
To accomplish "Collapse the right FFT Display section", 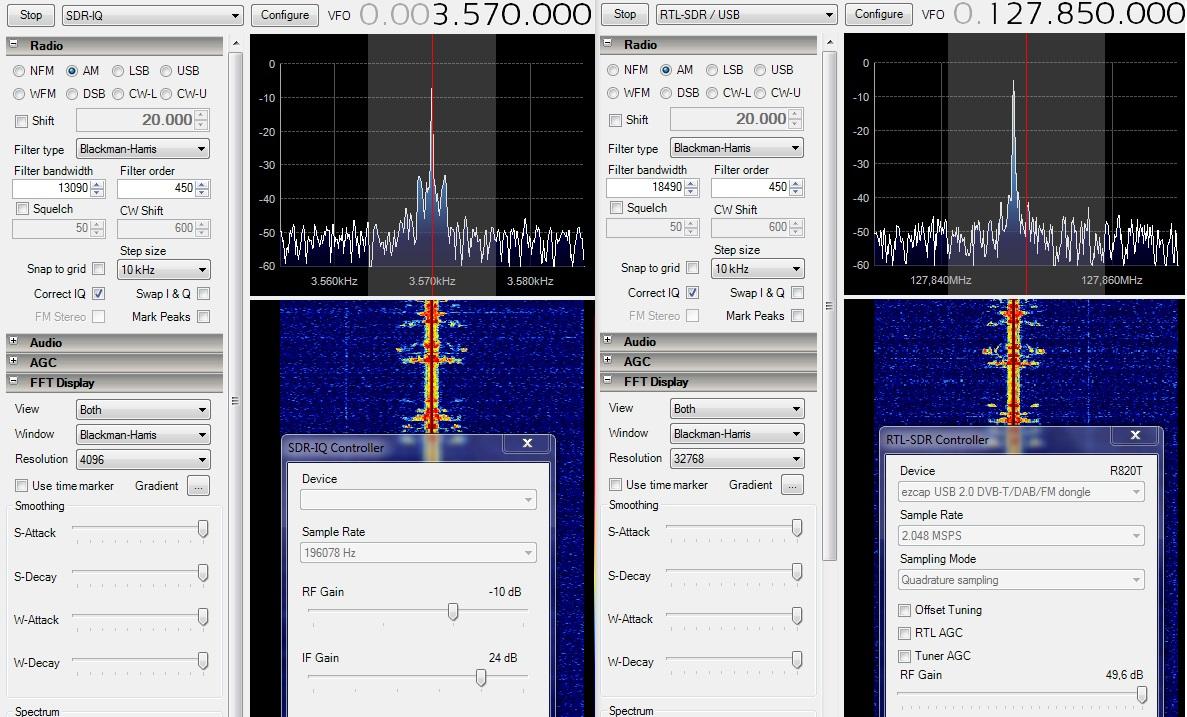I will point(608,381).
